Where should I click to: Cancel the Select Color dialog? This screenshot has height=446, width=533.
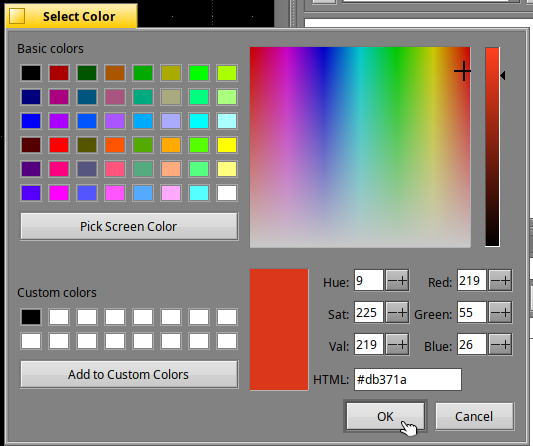[x=475, y=416]
